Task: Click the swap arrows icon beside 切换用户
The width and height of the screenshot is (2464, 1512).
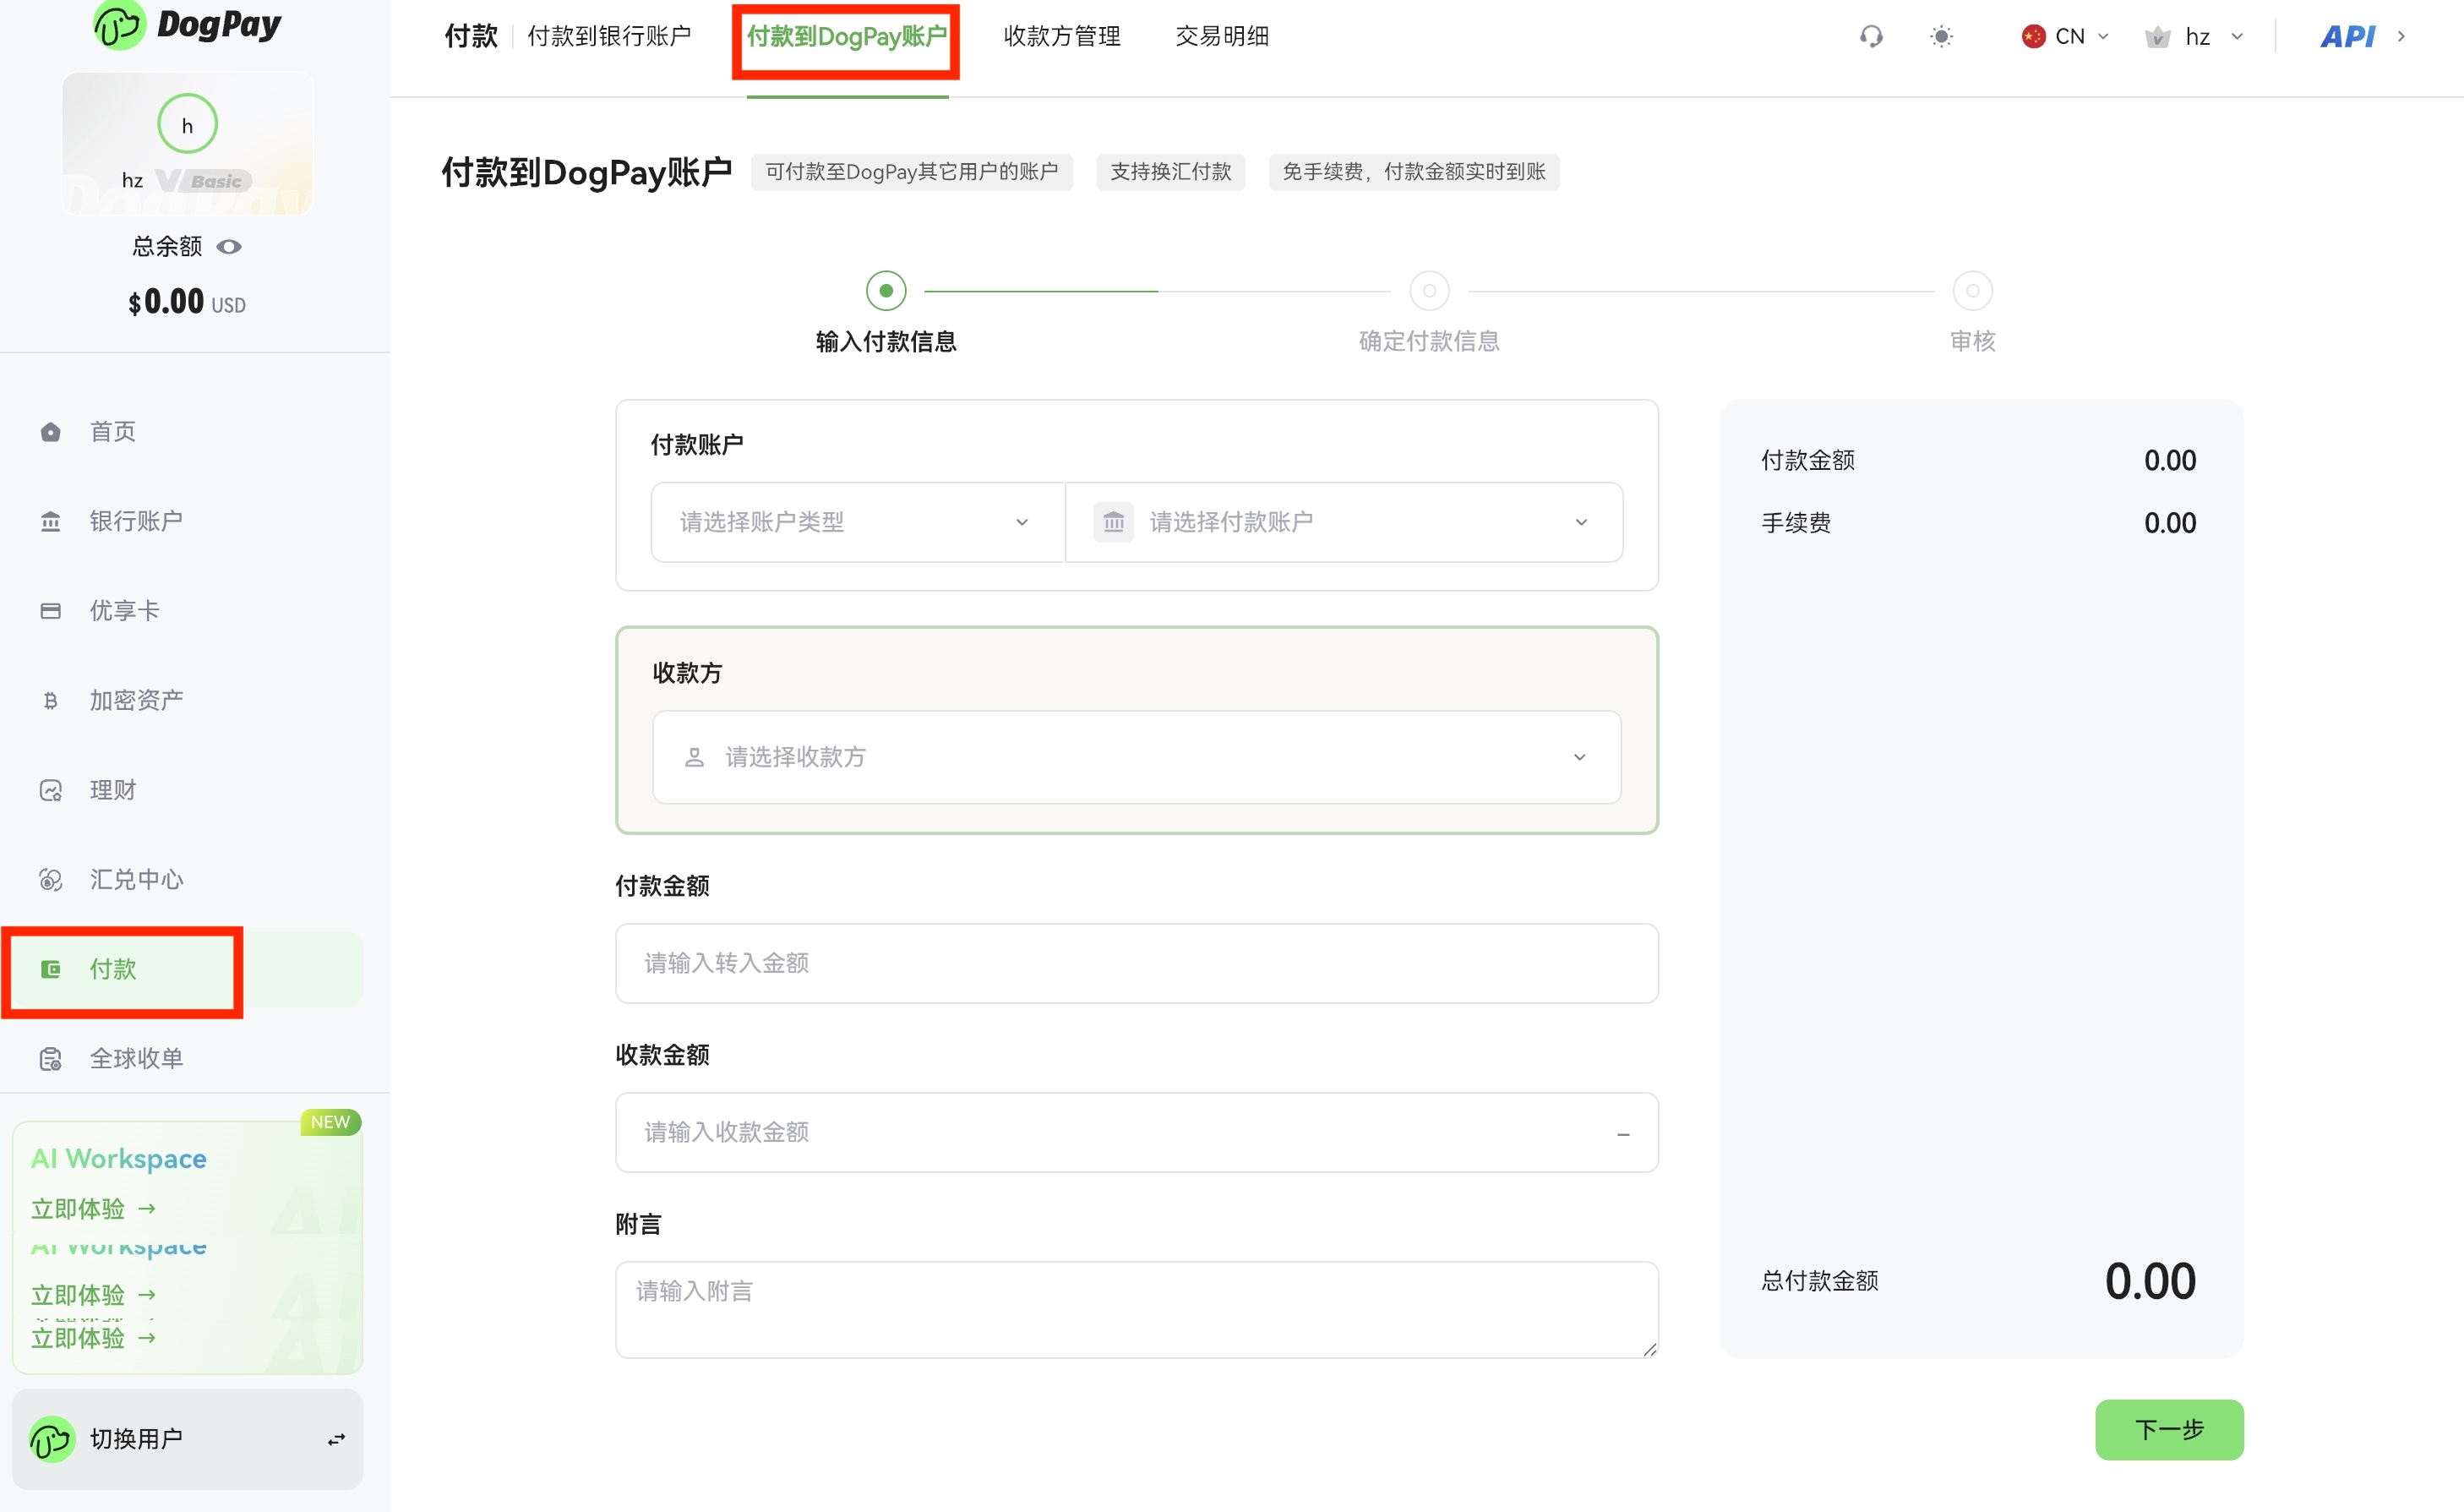Action: [x=336, y=1439]
